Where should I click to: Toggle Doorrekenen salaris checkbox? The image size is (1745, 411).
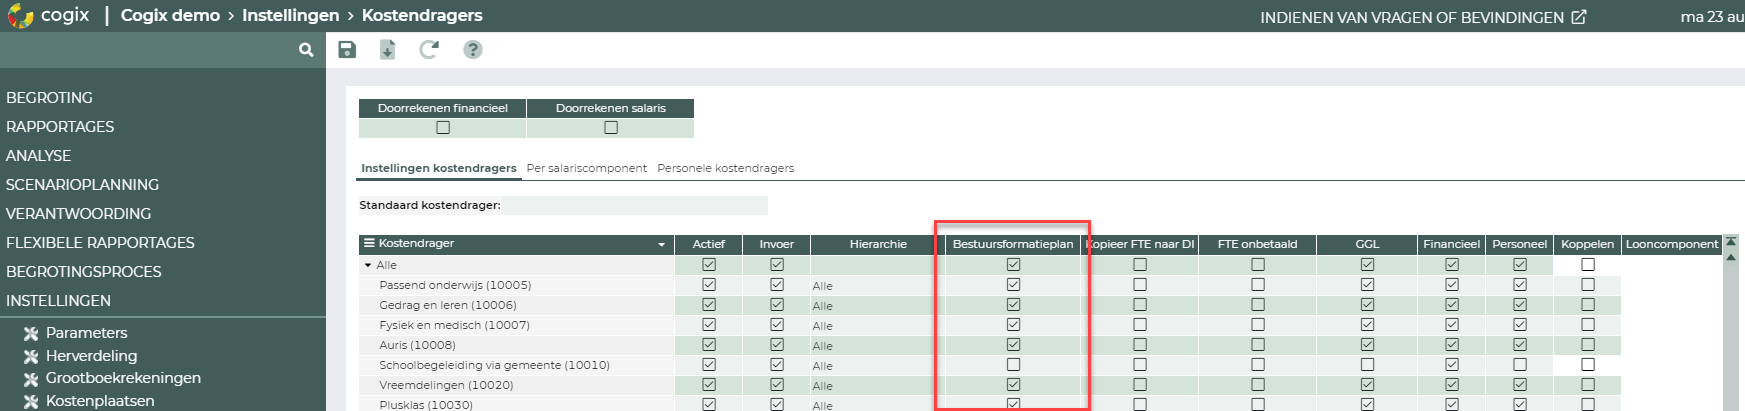pos(611,128)
